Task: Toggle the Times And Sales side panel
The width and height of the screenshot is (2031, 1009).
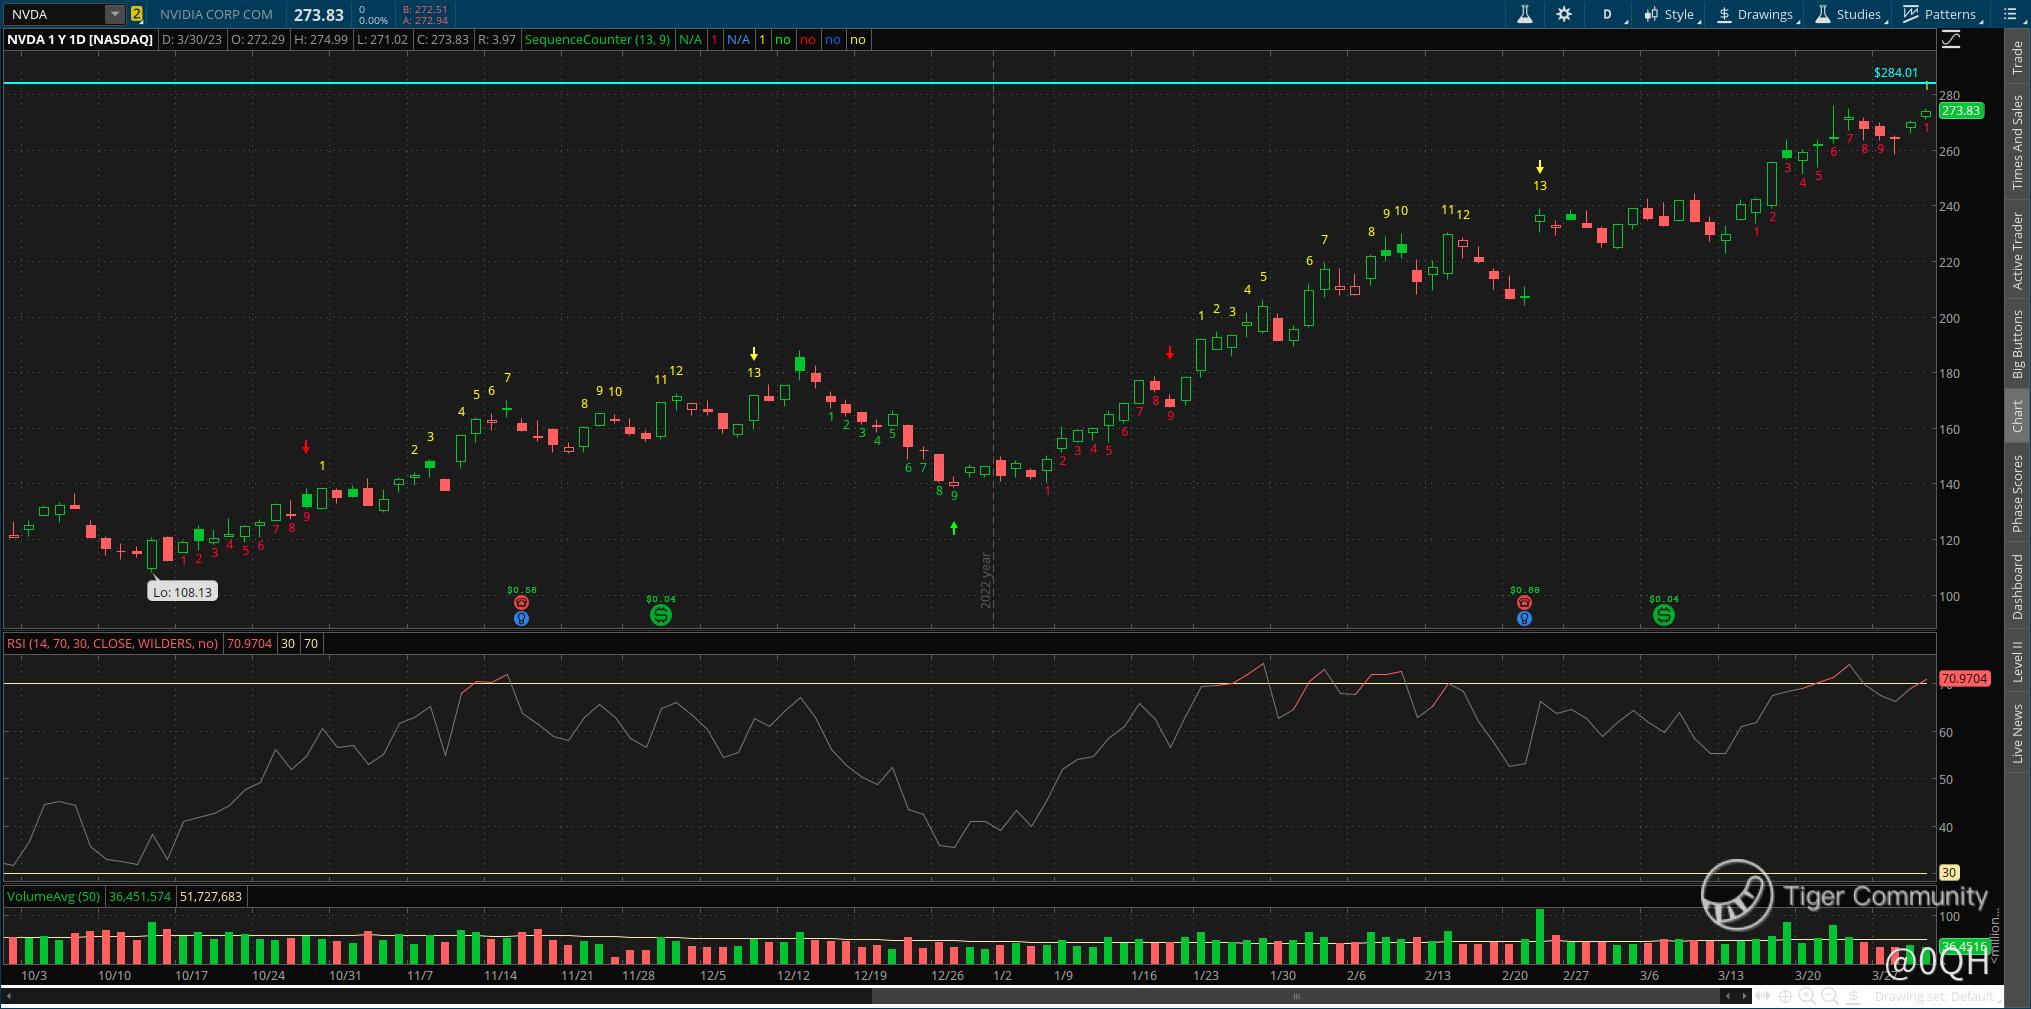Action: pyautogui.click(x=2017, y=142)
